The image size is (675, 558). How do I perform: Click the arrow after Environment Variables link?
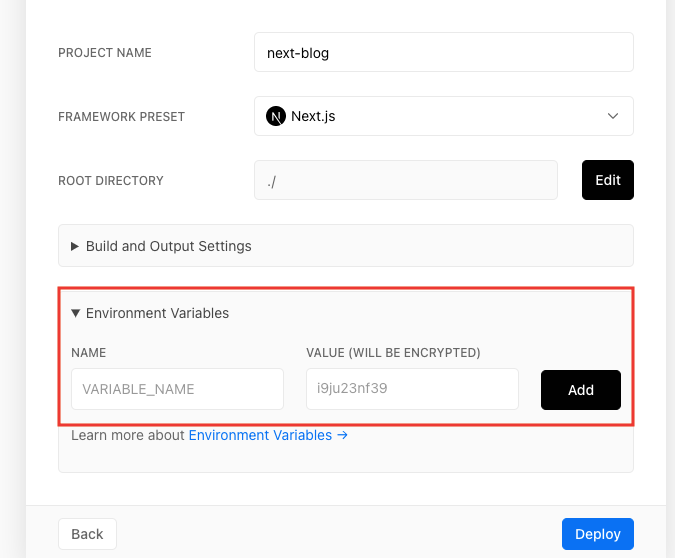(x=342, y=435)
